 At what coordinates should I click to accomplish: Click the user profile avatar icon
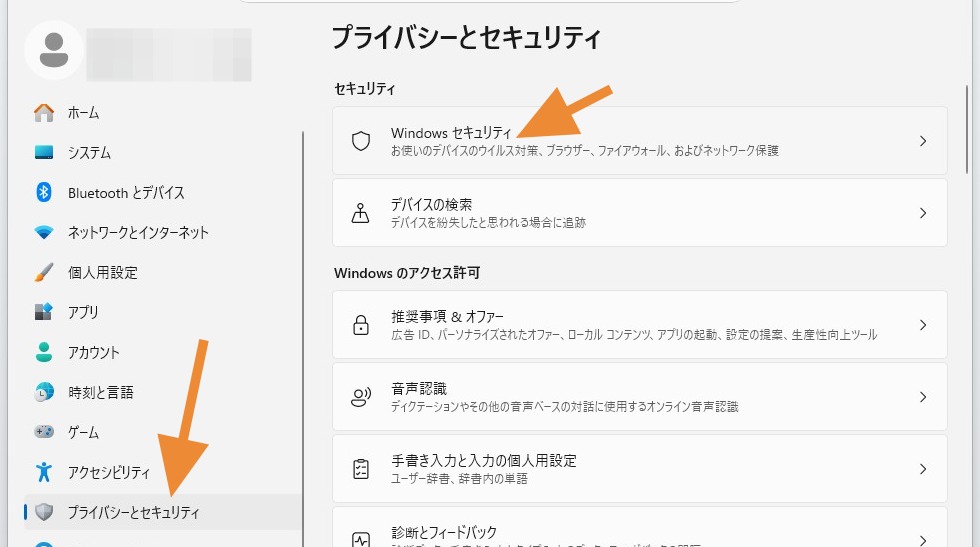(x=54, y=50)
